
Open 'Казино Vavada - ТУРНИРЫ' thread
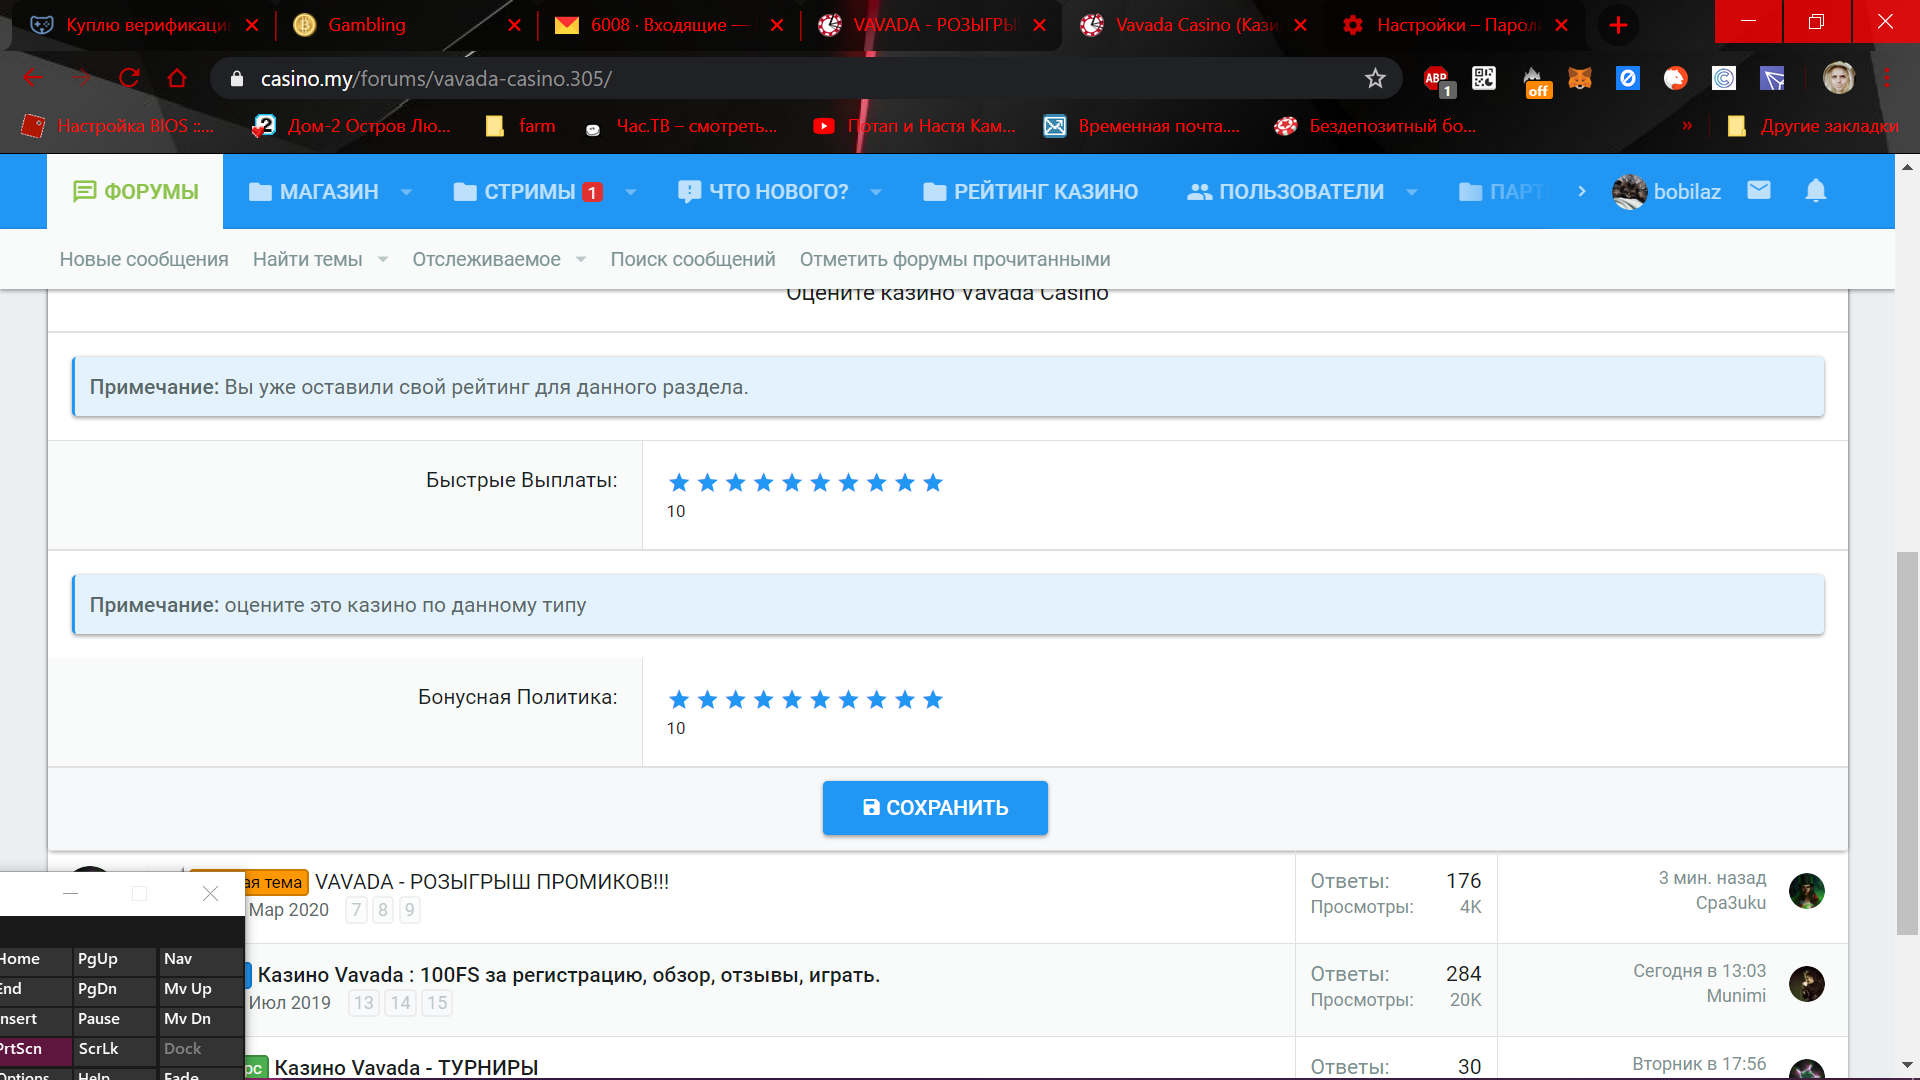click(x=406, y=1067)
